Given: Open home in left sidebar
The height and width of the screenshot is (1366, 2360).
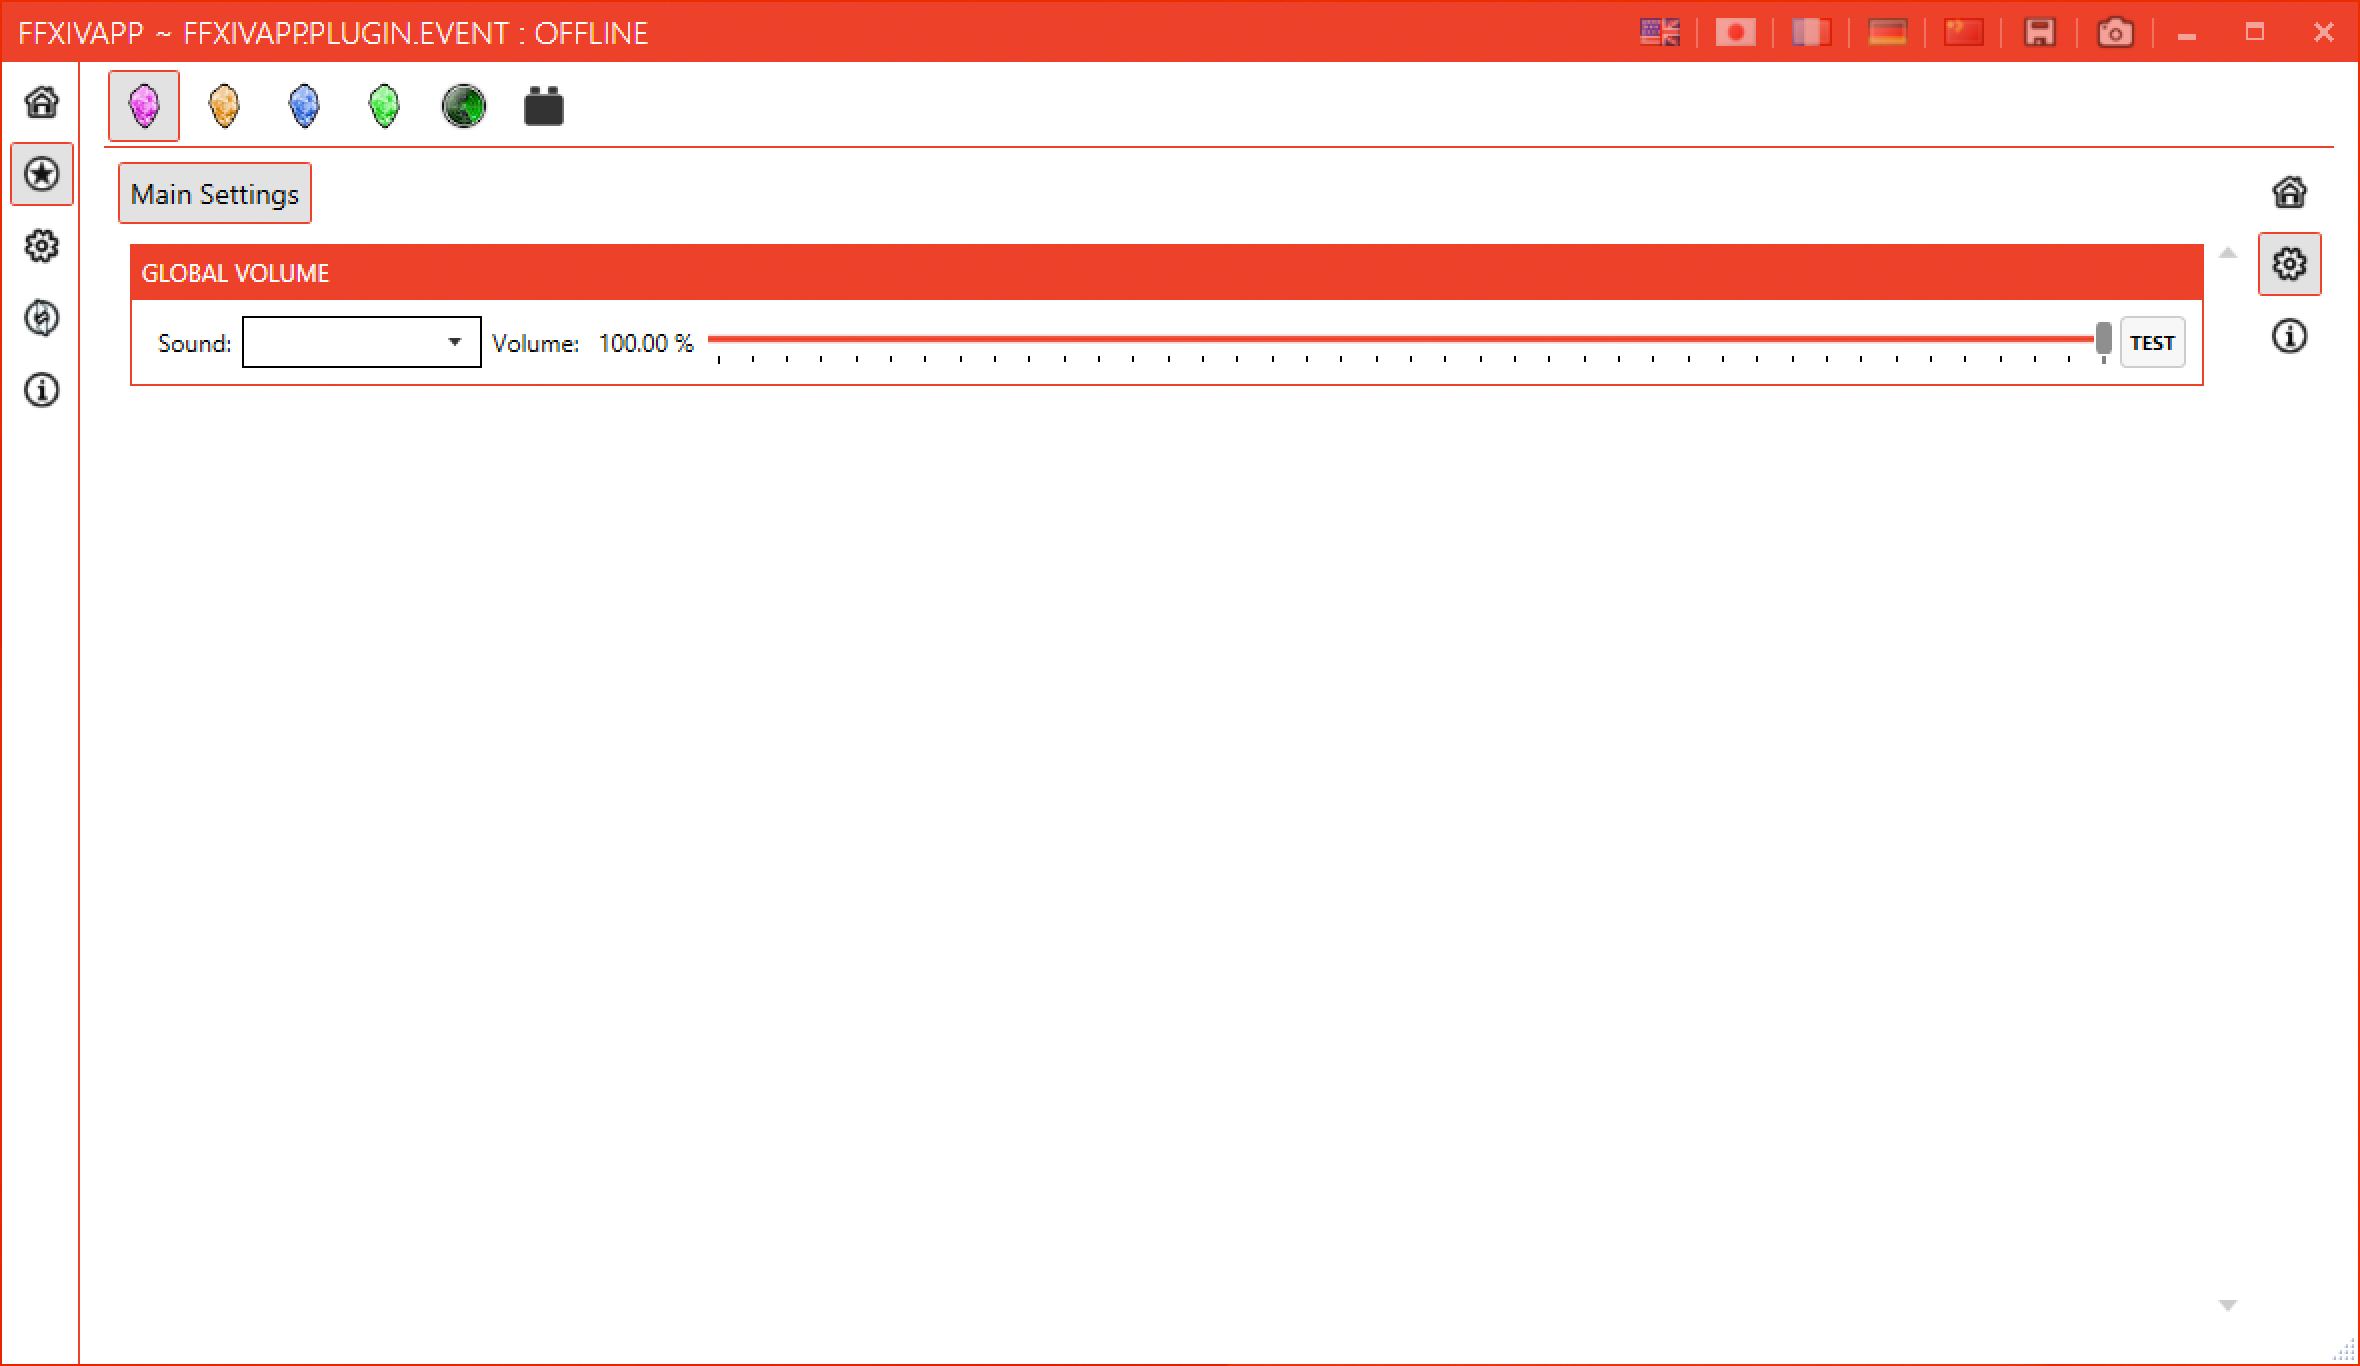Looking at the screenshot, I should [42, 102].
